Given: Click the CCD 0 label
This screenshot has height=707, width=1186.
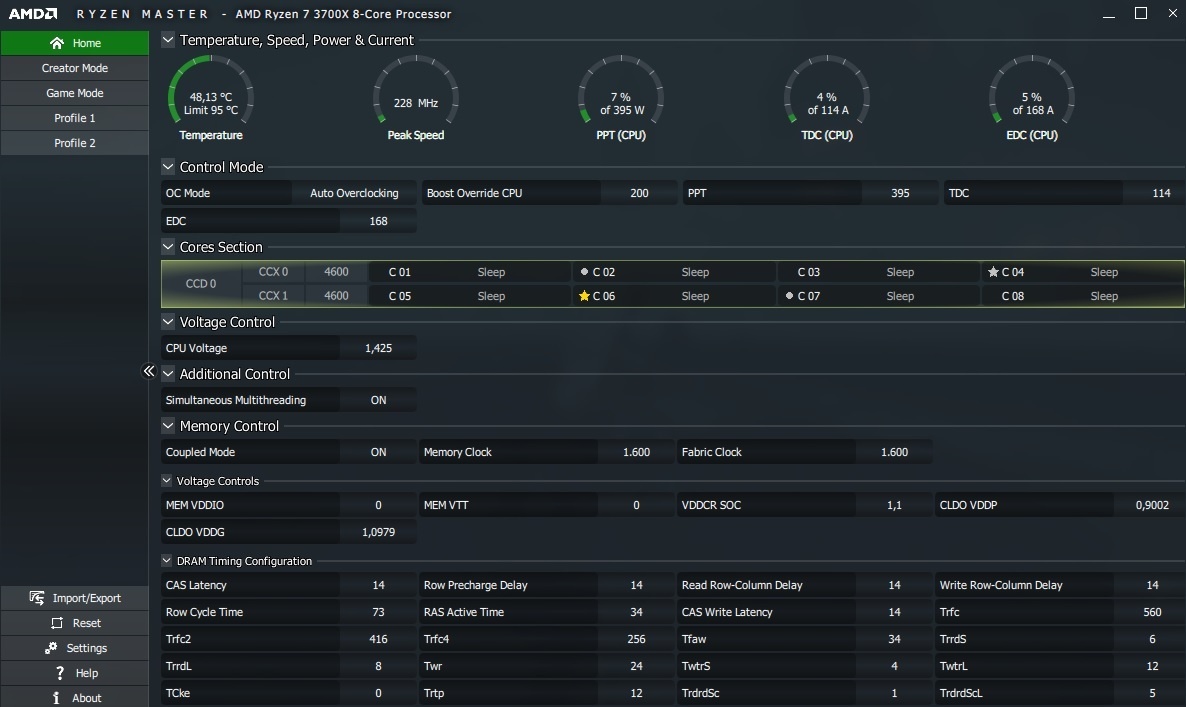Looking at the screenshot, I should [x=201, y=284].
